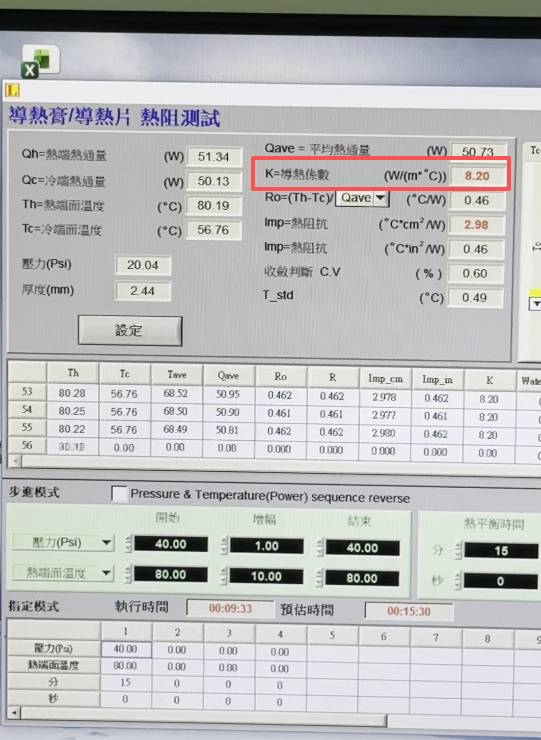Screen dimensions: 541x740
Task: Click the 壓力(Psi) row header in sequence table
Action: (x=53, y=648)
